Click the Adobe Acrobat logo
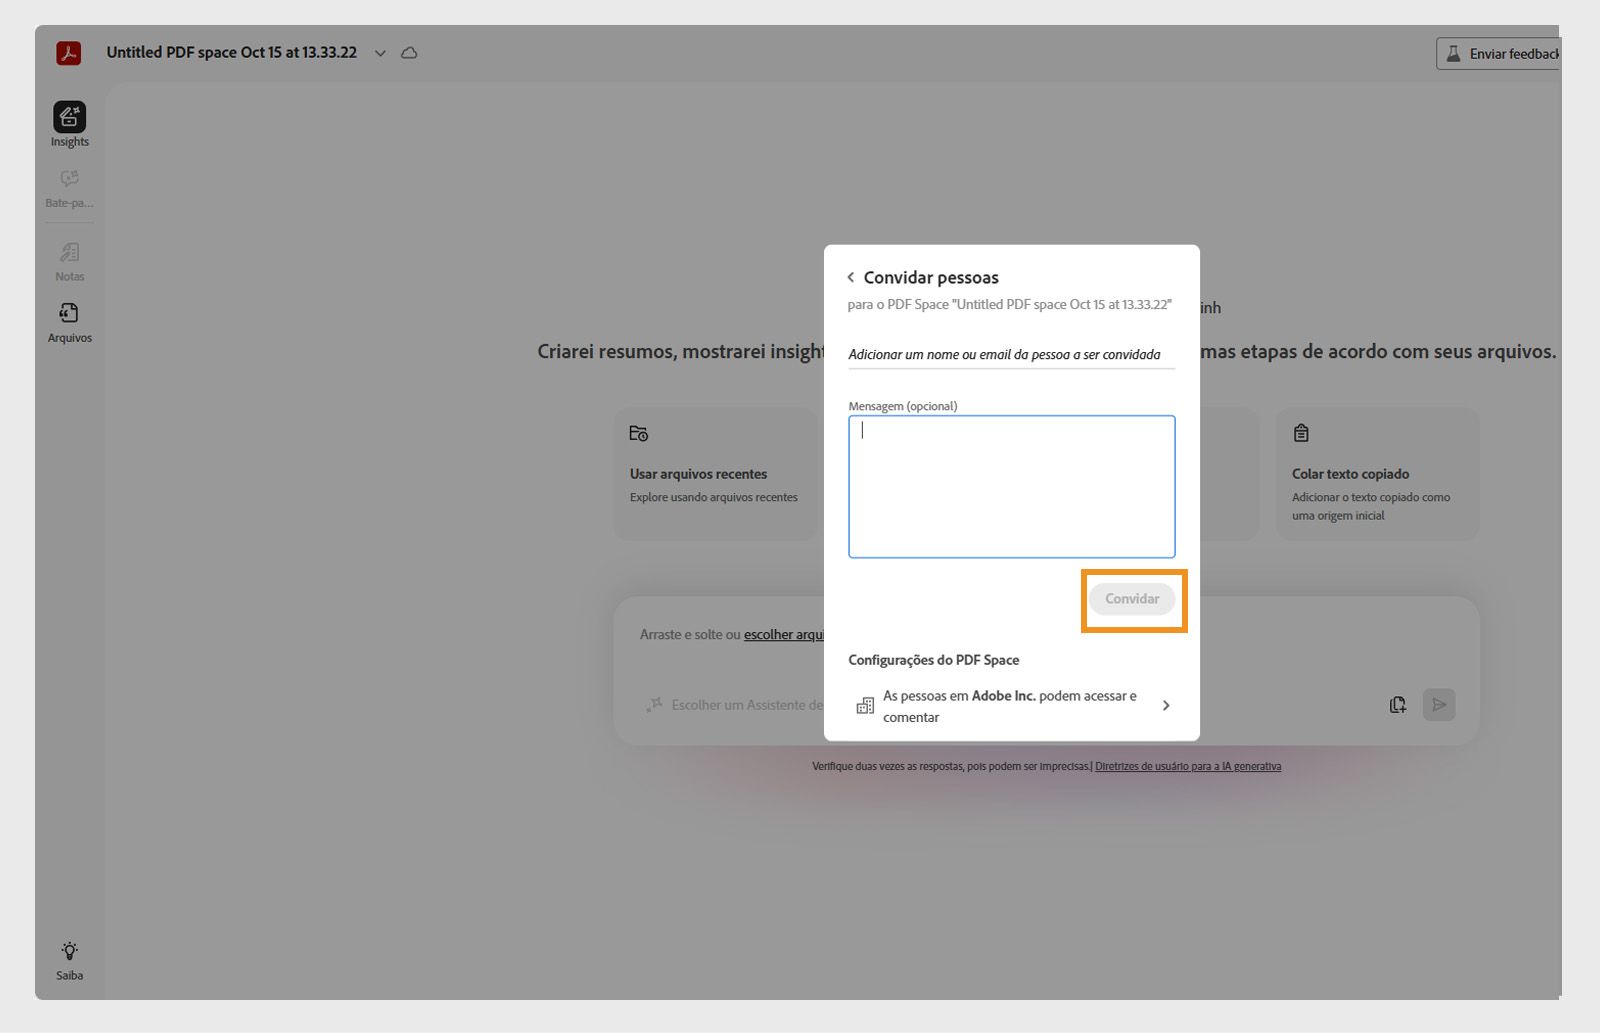Image resolution: width=1600 pixels, height=1033 pixels. point(67,53)
